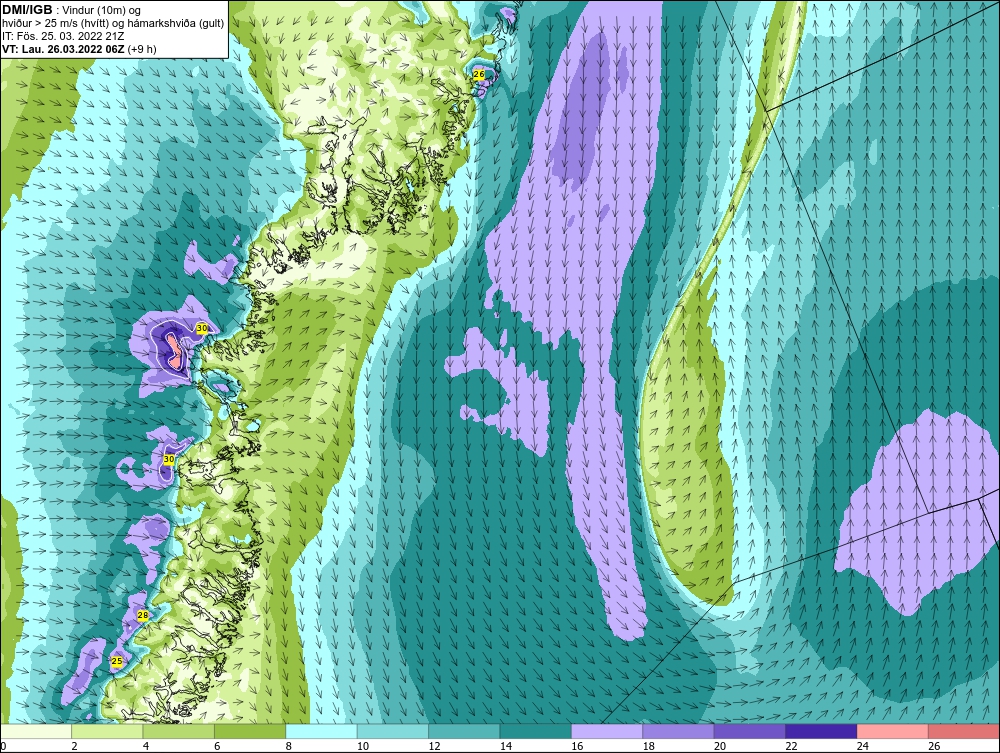Select the 16–18 m/s light lavender legend swatch

(607, 731)
